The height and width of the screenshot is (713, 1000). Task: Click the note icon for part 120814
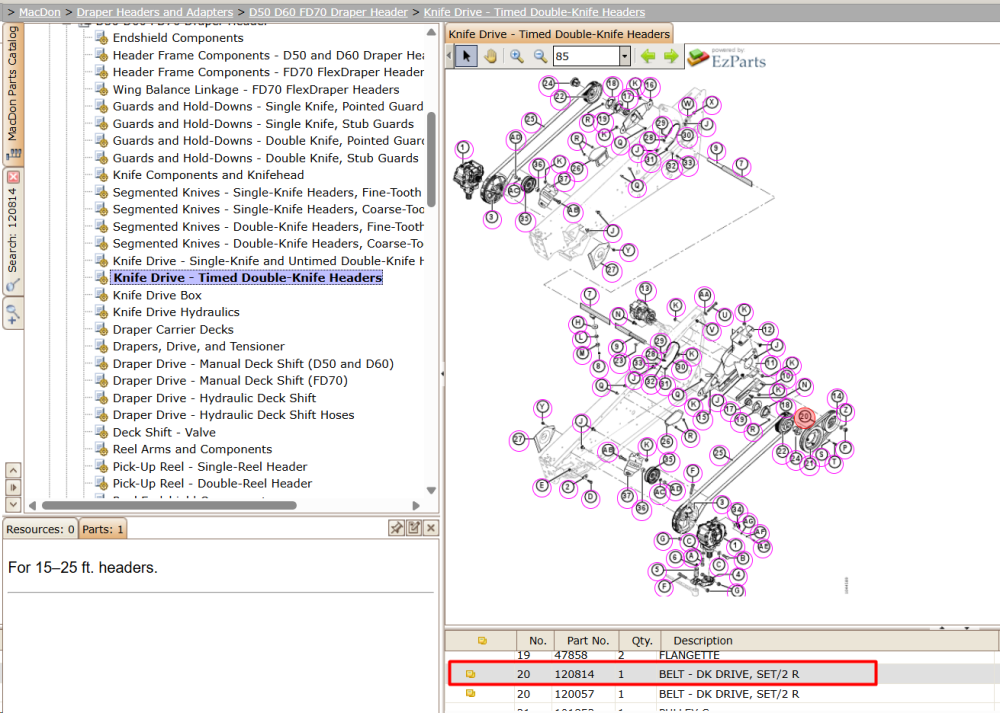[471, 674]
